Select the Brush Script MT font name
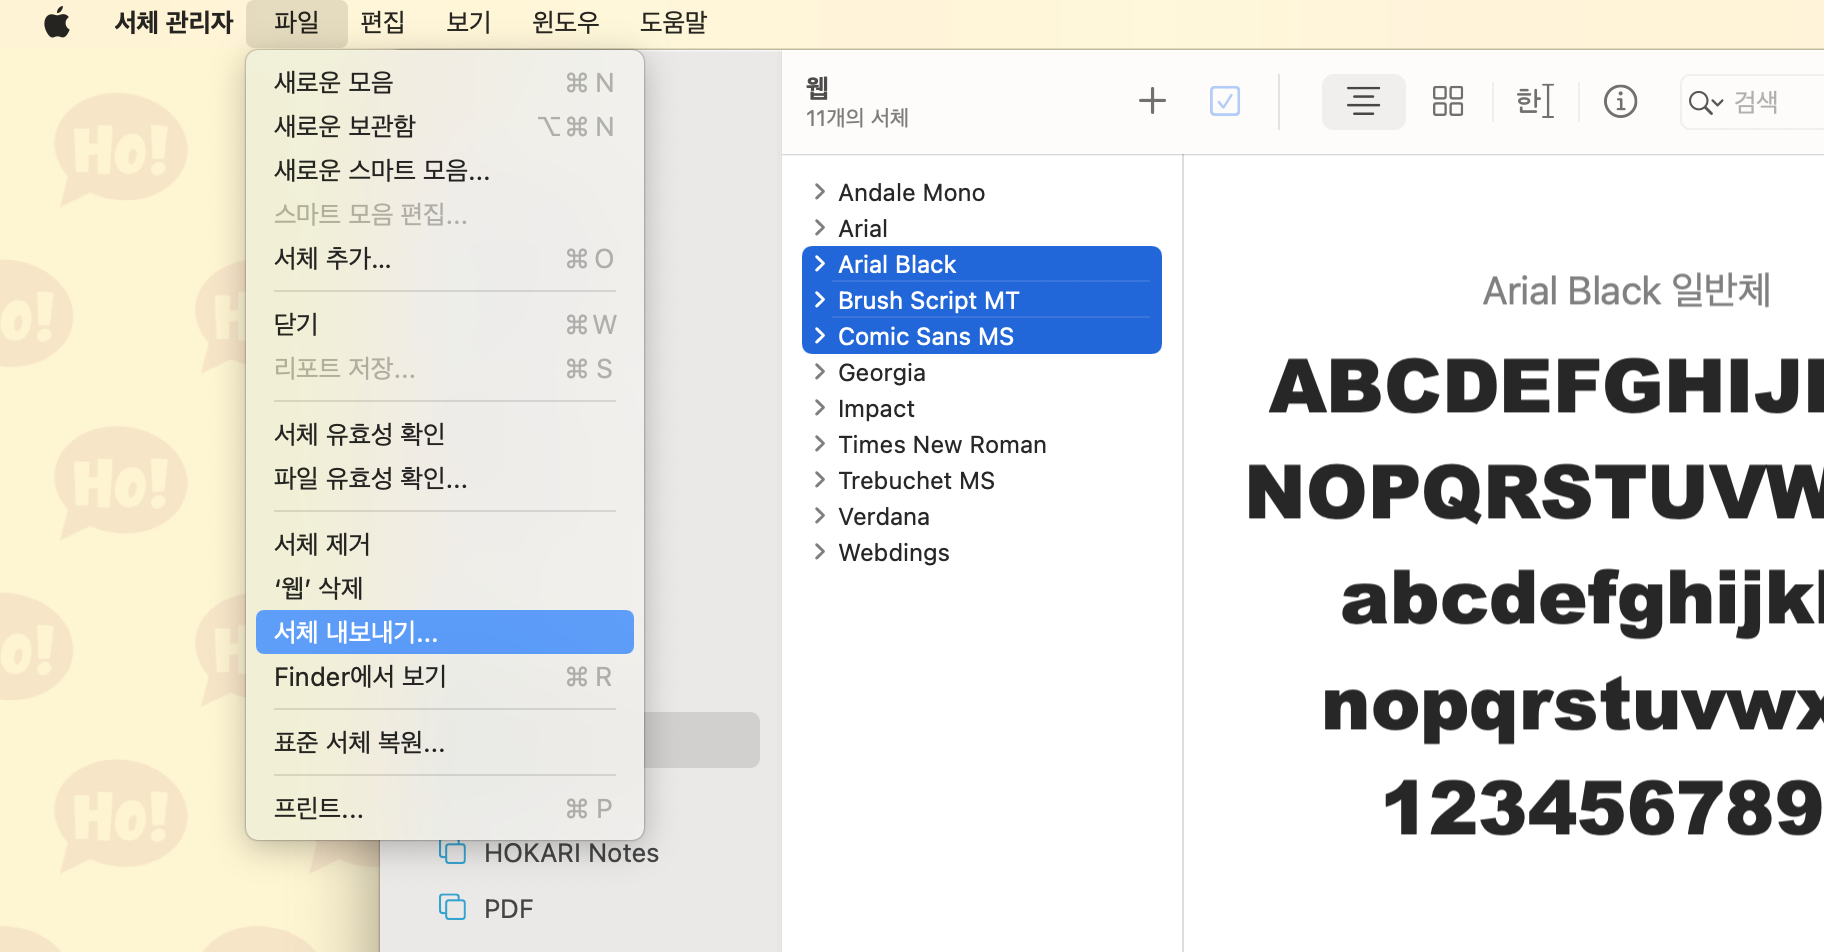This screenshot has height=952, width=1824. click(x=928, y=300)
